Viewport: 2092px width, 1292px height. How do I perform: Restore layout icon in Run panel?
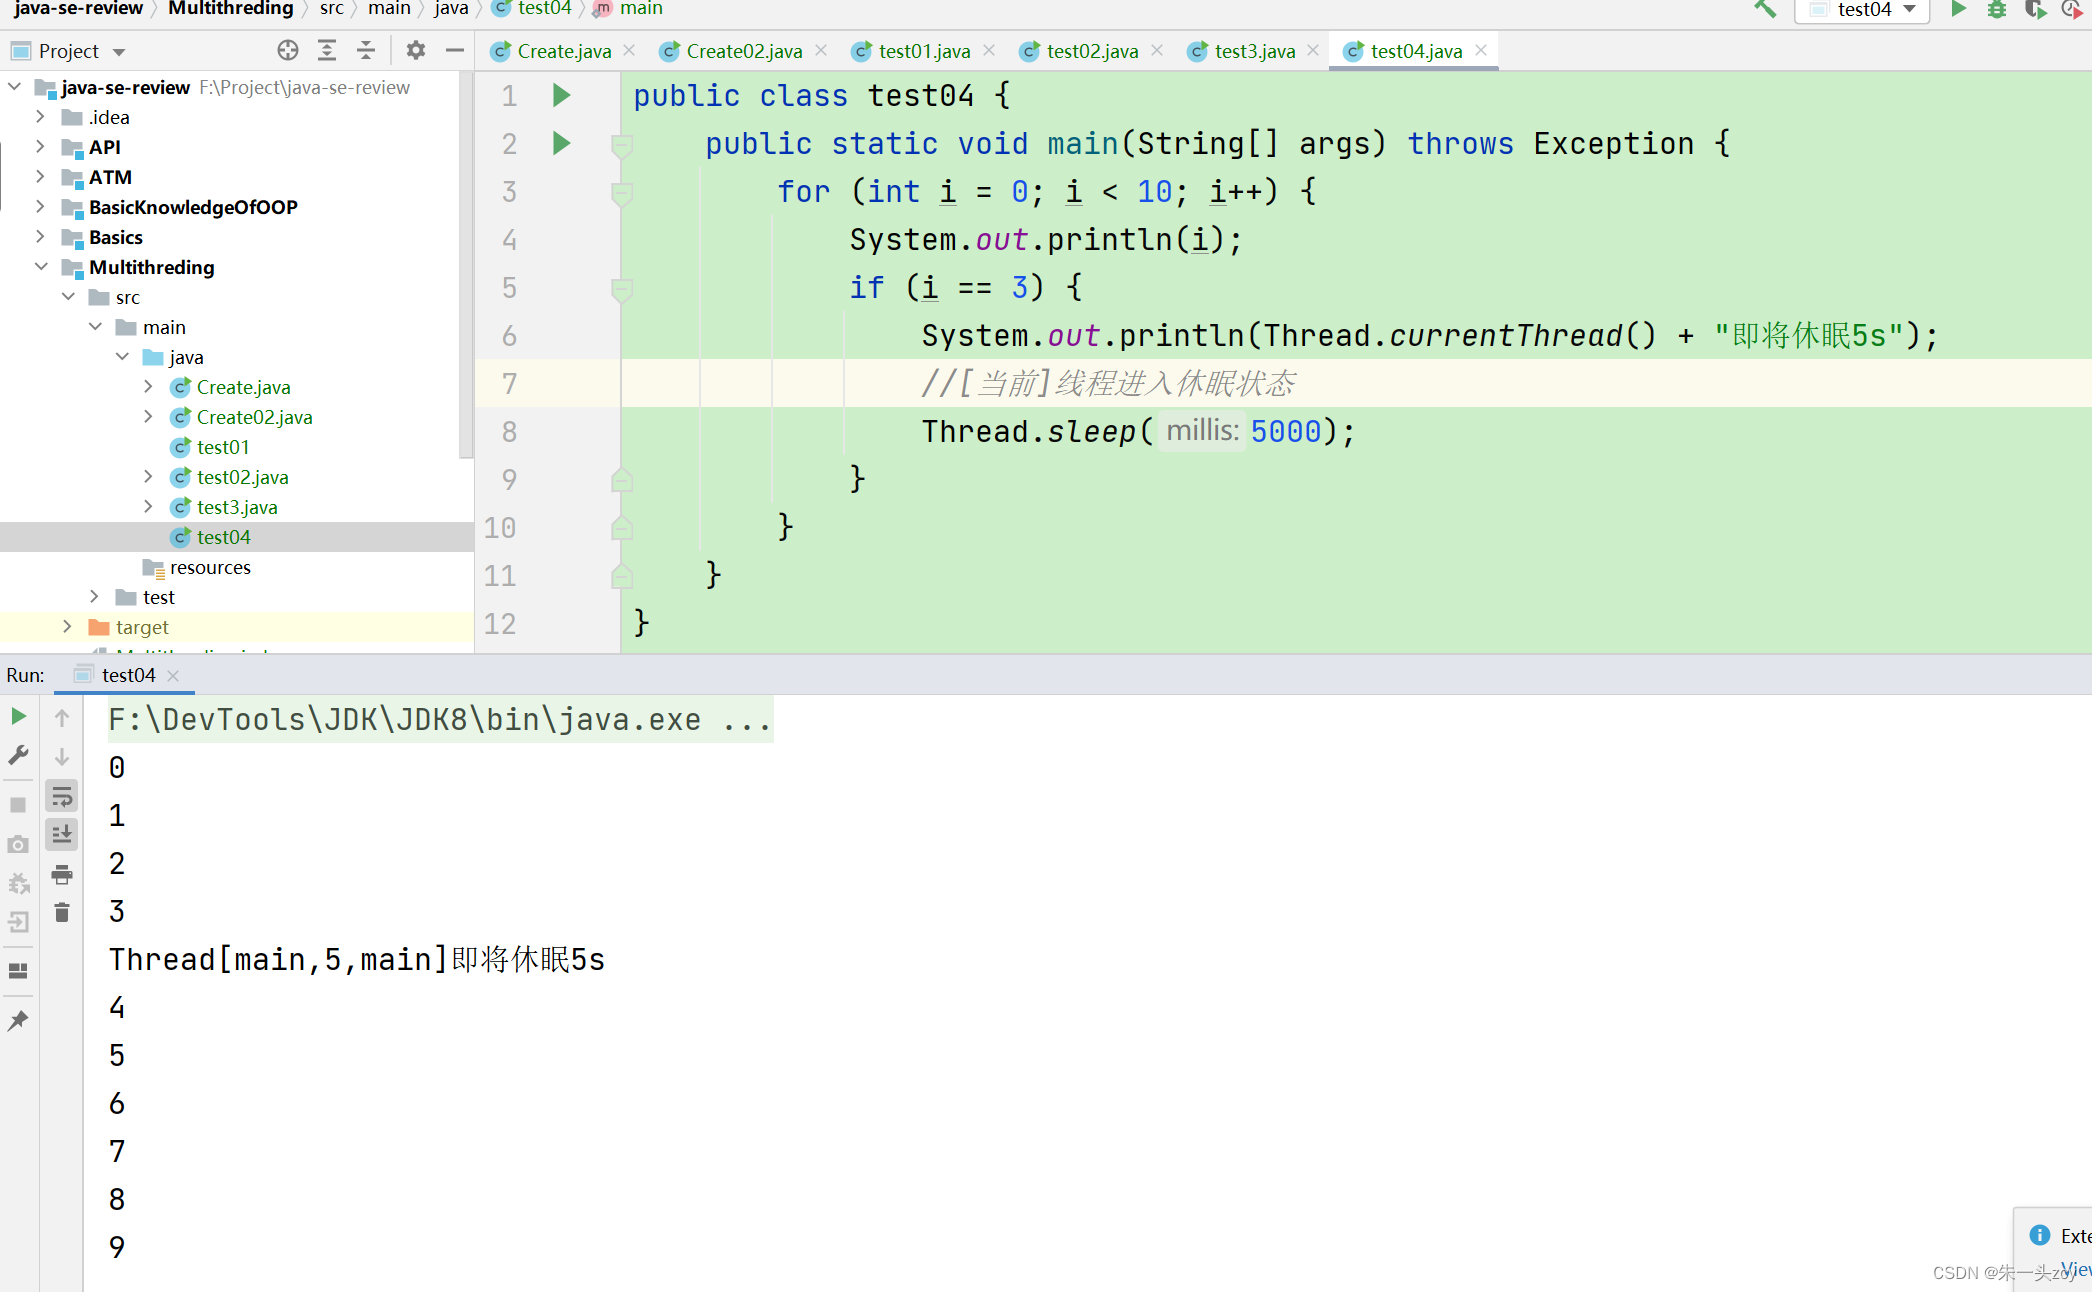click(x=18, y=971)
